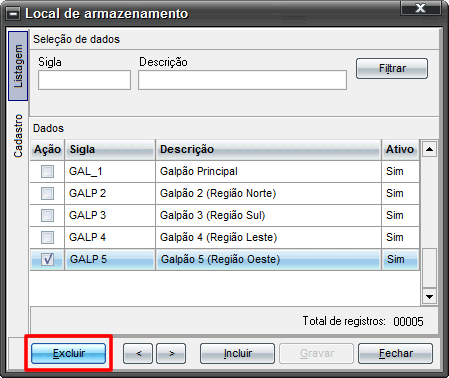This screenshot has width=449, height=378.
Task: Click the Total de registros value 00005
Action: pyautogui.click(x=408, y=322)
